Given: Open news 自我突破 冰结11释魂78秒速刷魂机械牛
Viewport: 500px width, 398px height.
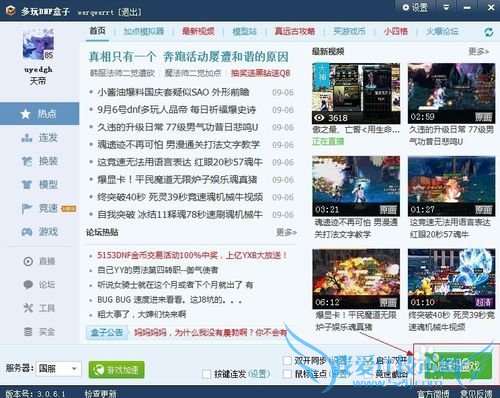Looking at the screenshot, I should pos(180,214).
